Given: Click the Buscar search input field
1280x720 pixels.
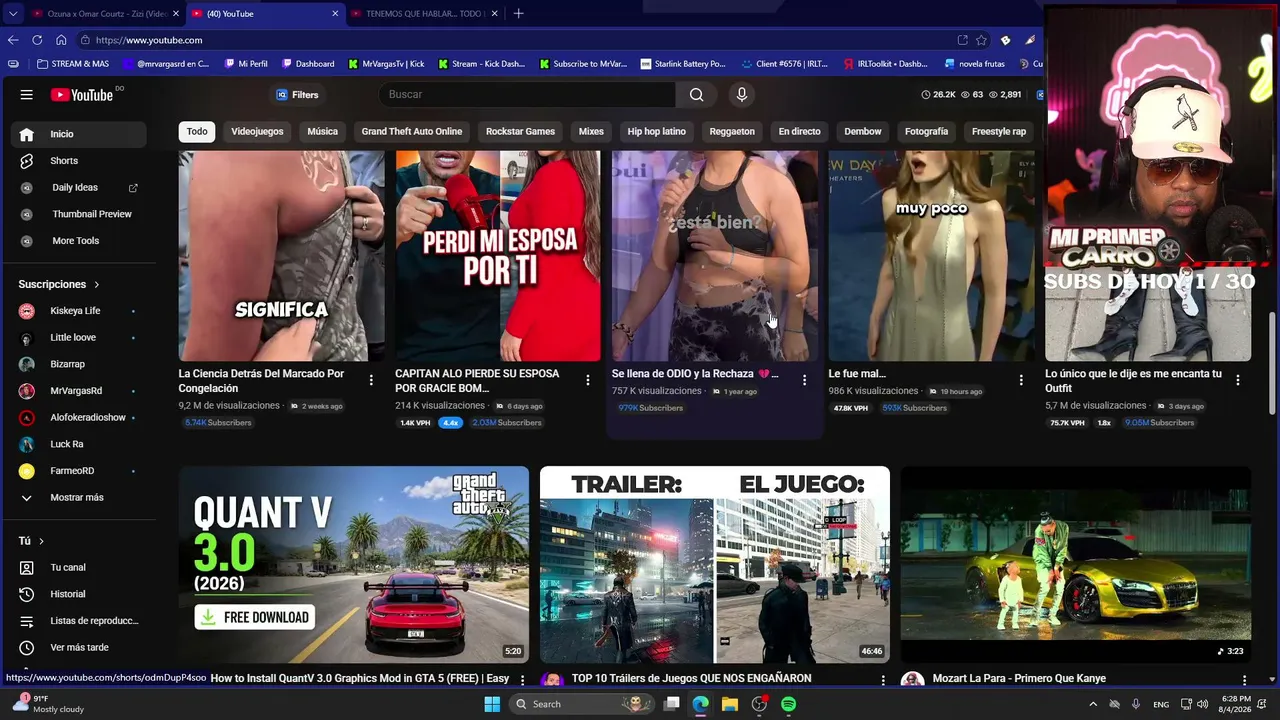Looking at the screenshot, I should [x=528, y=95].
